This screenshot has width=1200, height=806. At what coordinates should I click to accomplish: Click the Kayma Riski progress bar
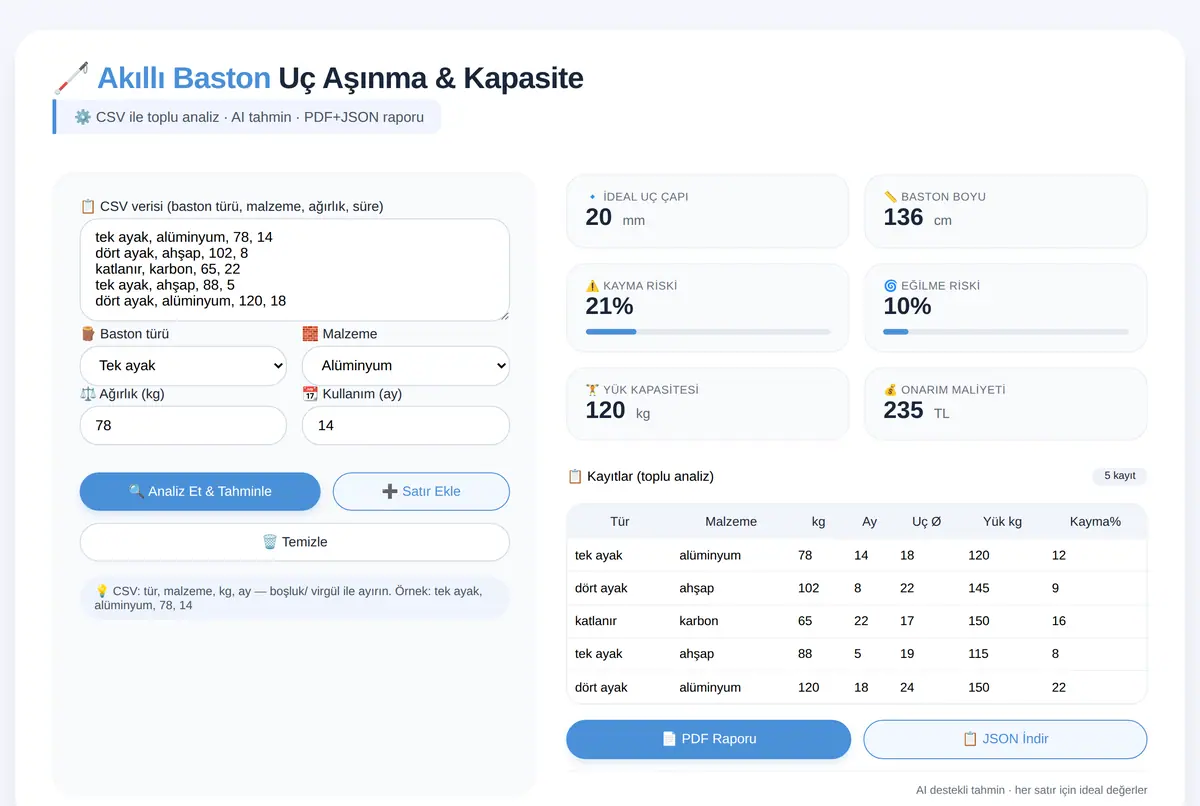coord(708,332)
